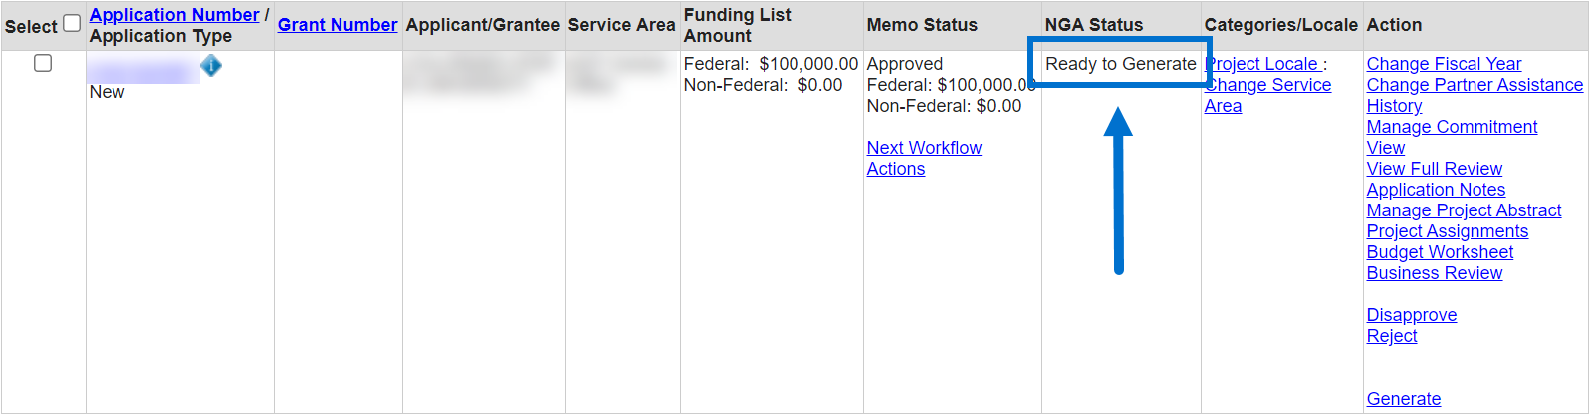Open the View action link
Image resolution: width=1589 pixels, height=419 pixels.
pos(1385,148)
